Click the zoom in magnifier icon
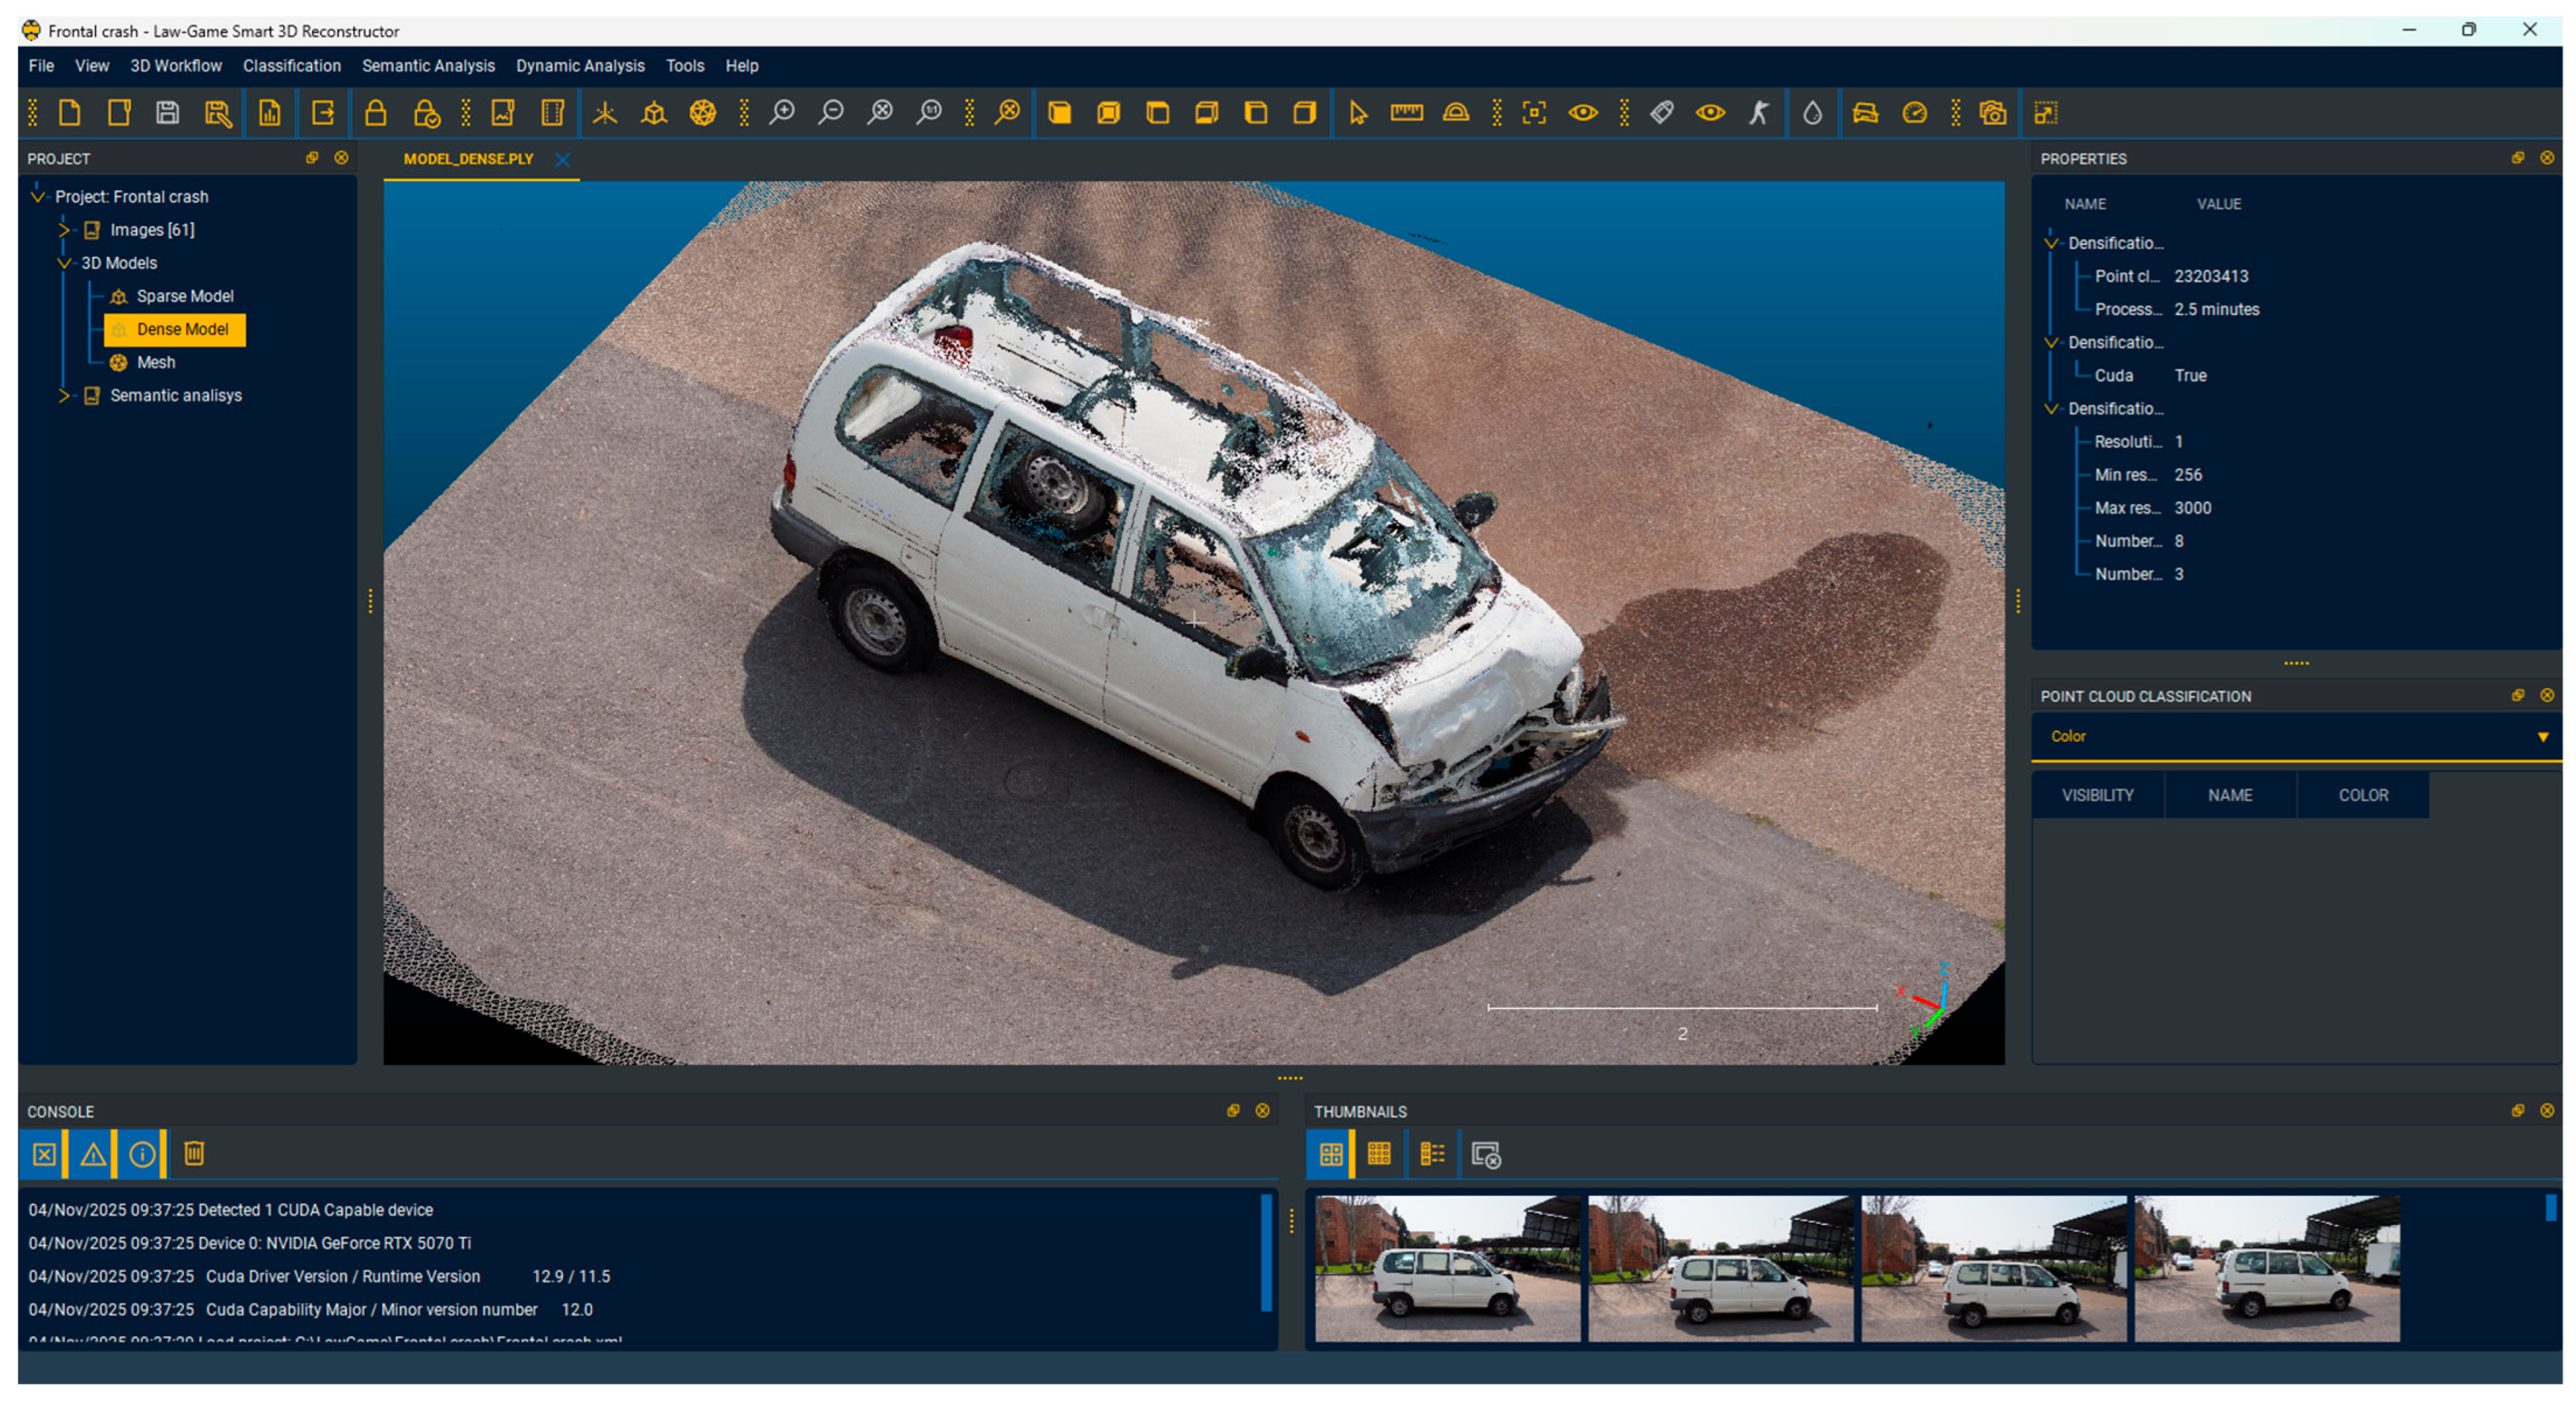The width and height of the screenshot is (2576, 1403). click(782, 113)
